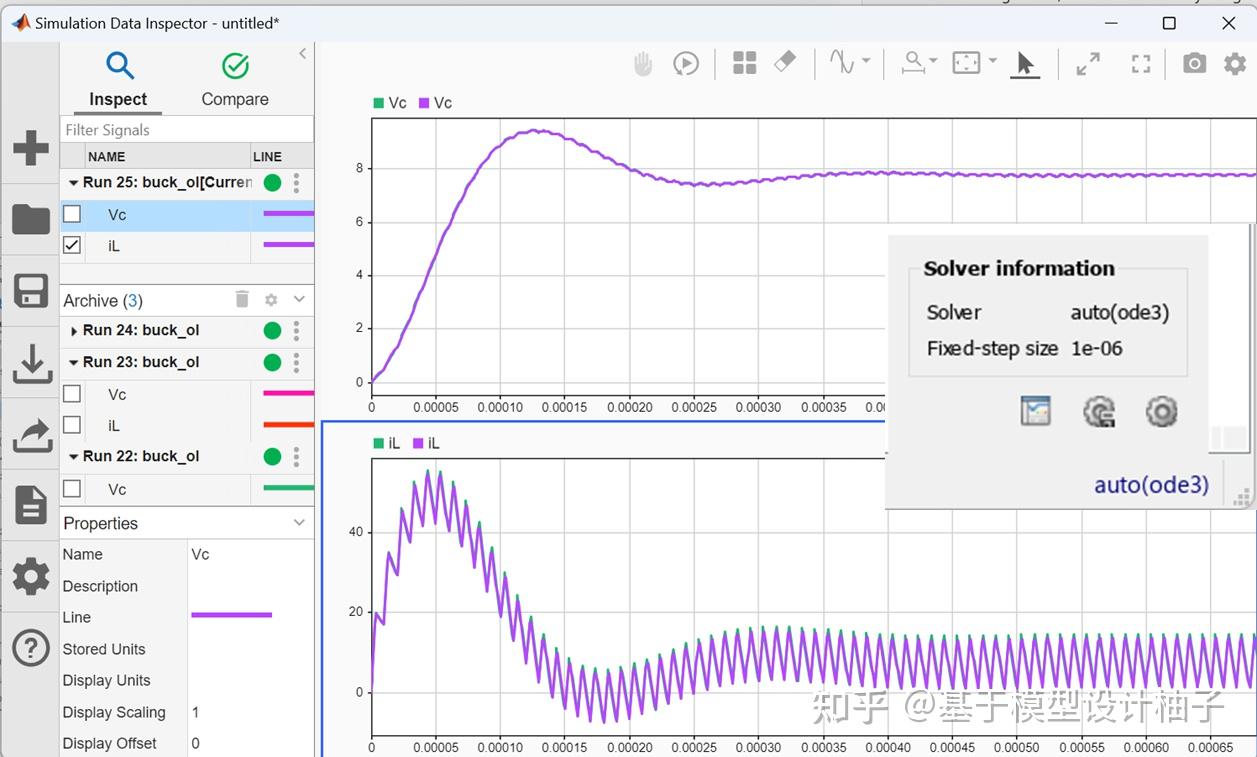Switch to the Inspect tab
The height and width of the screenshot is (757, 1257).
pos(118,79)
